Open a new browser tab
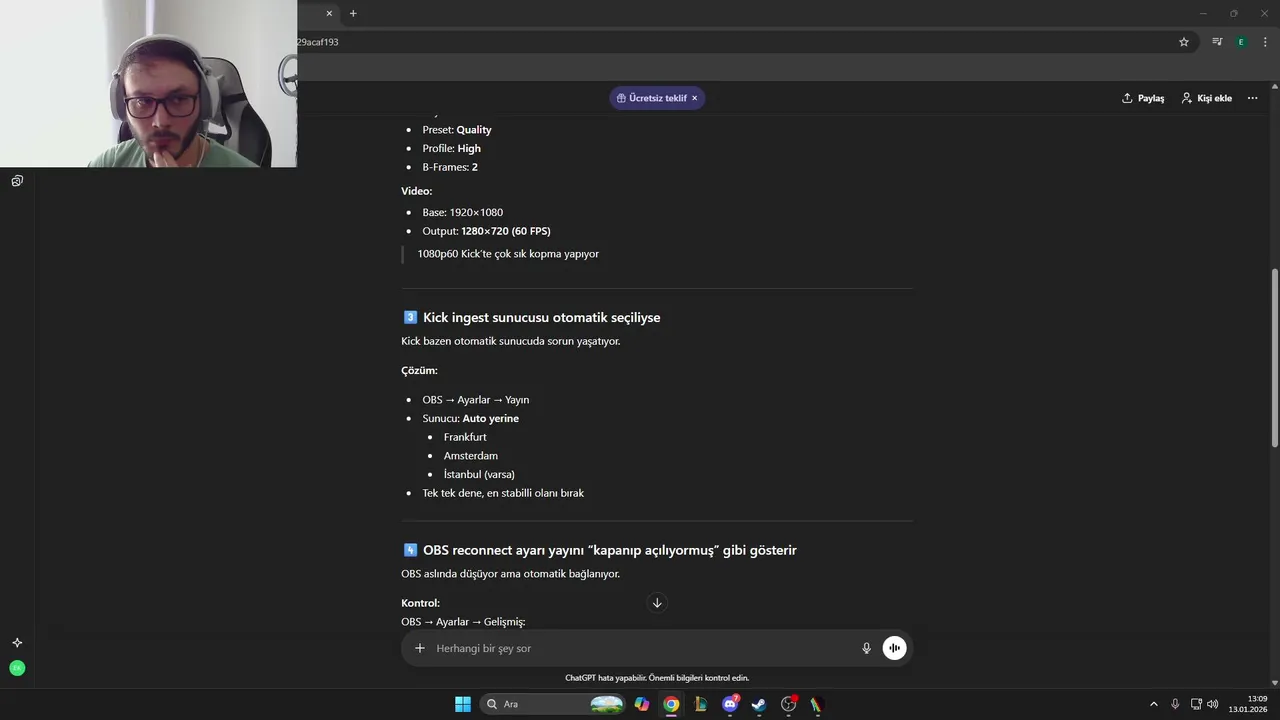 click(353, 13)
